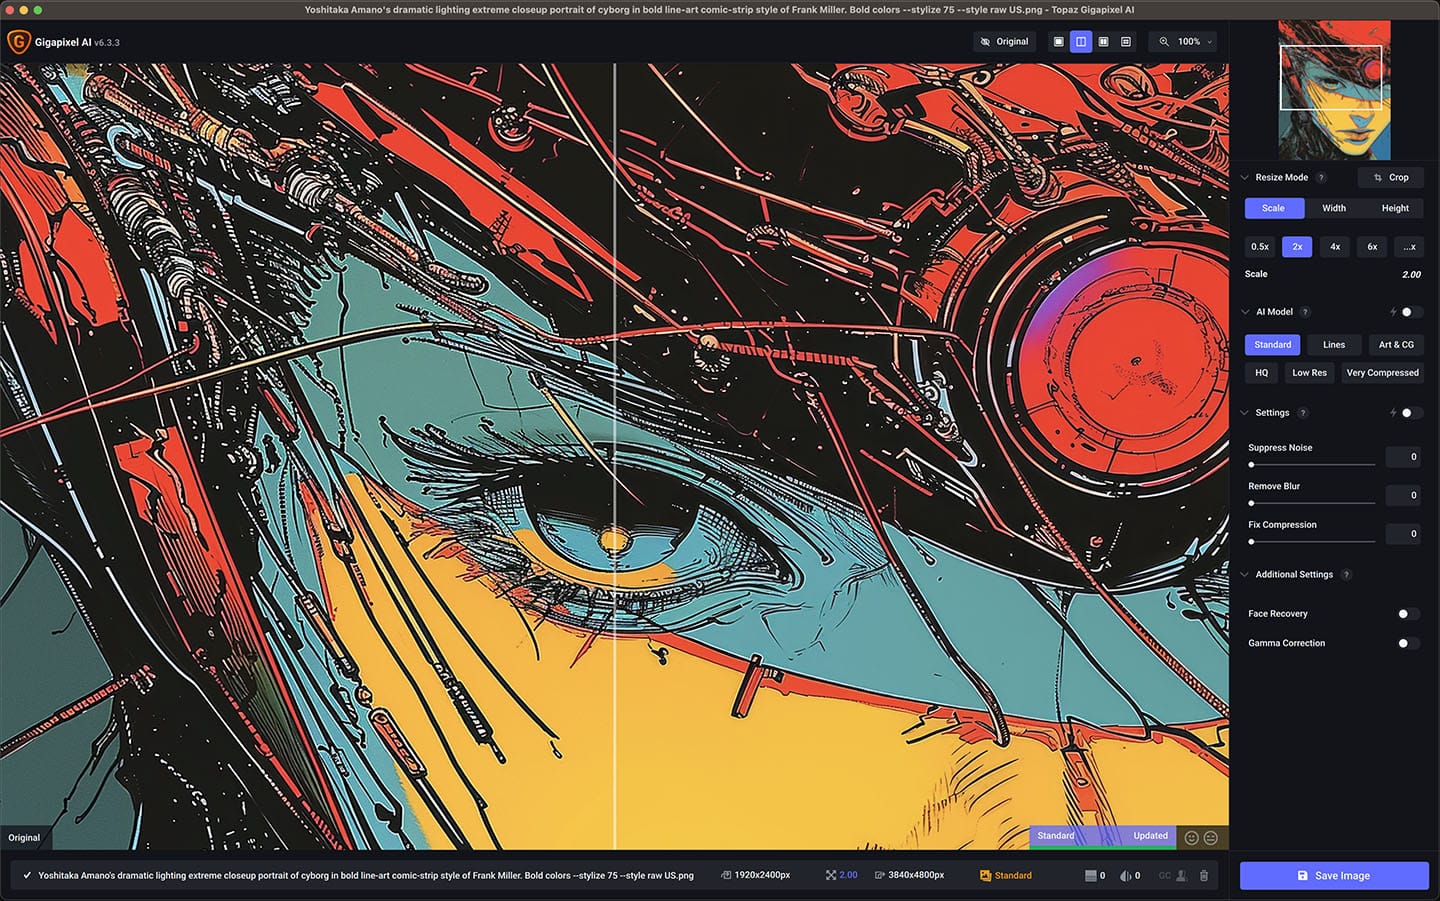
Task: Switch resize mode to Scale
Action: click(1273, 208)
